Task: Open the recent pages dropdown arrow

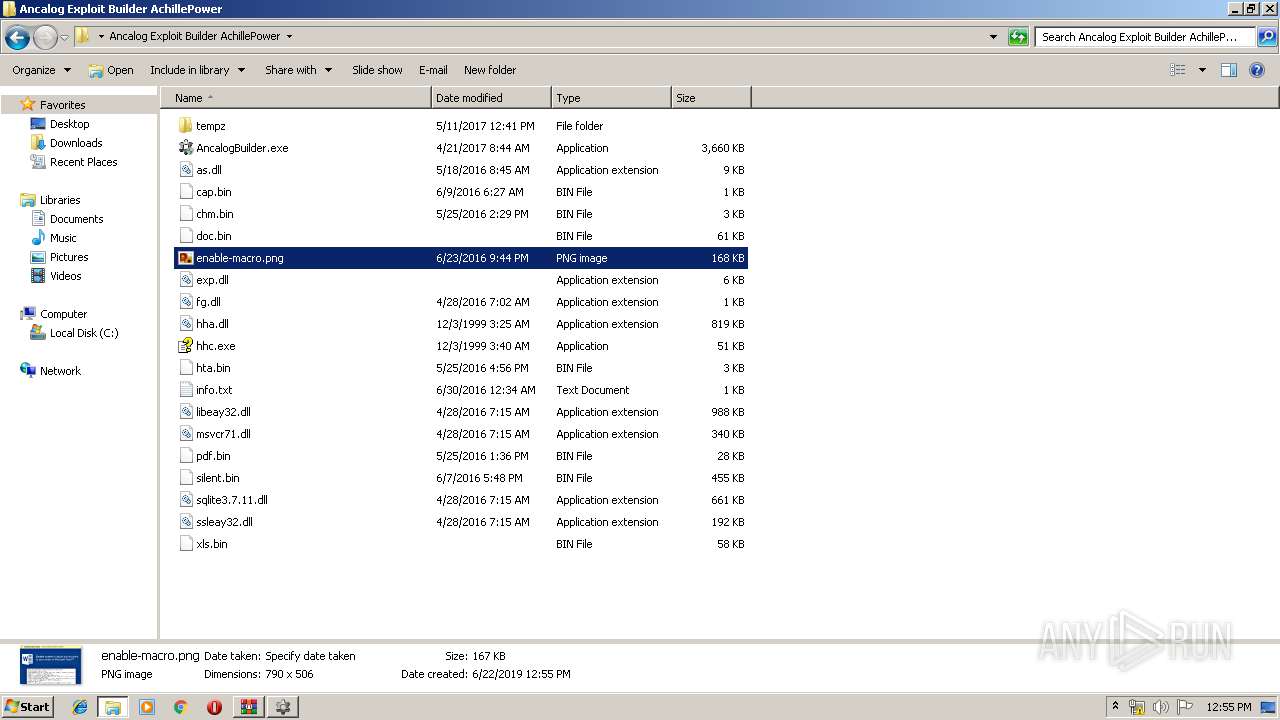Action: tap(64, 38)
